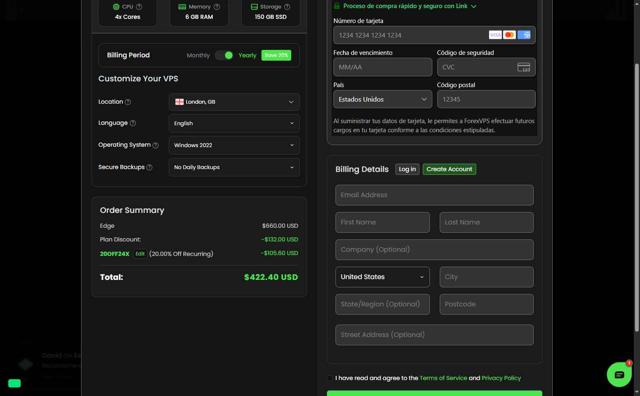Click the $422.40 USD total amount
This screenshot has width=640, height=396.
point(271,277)
